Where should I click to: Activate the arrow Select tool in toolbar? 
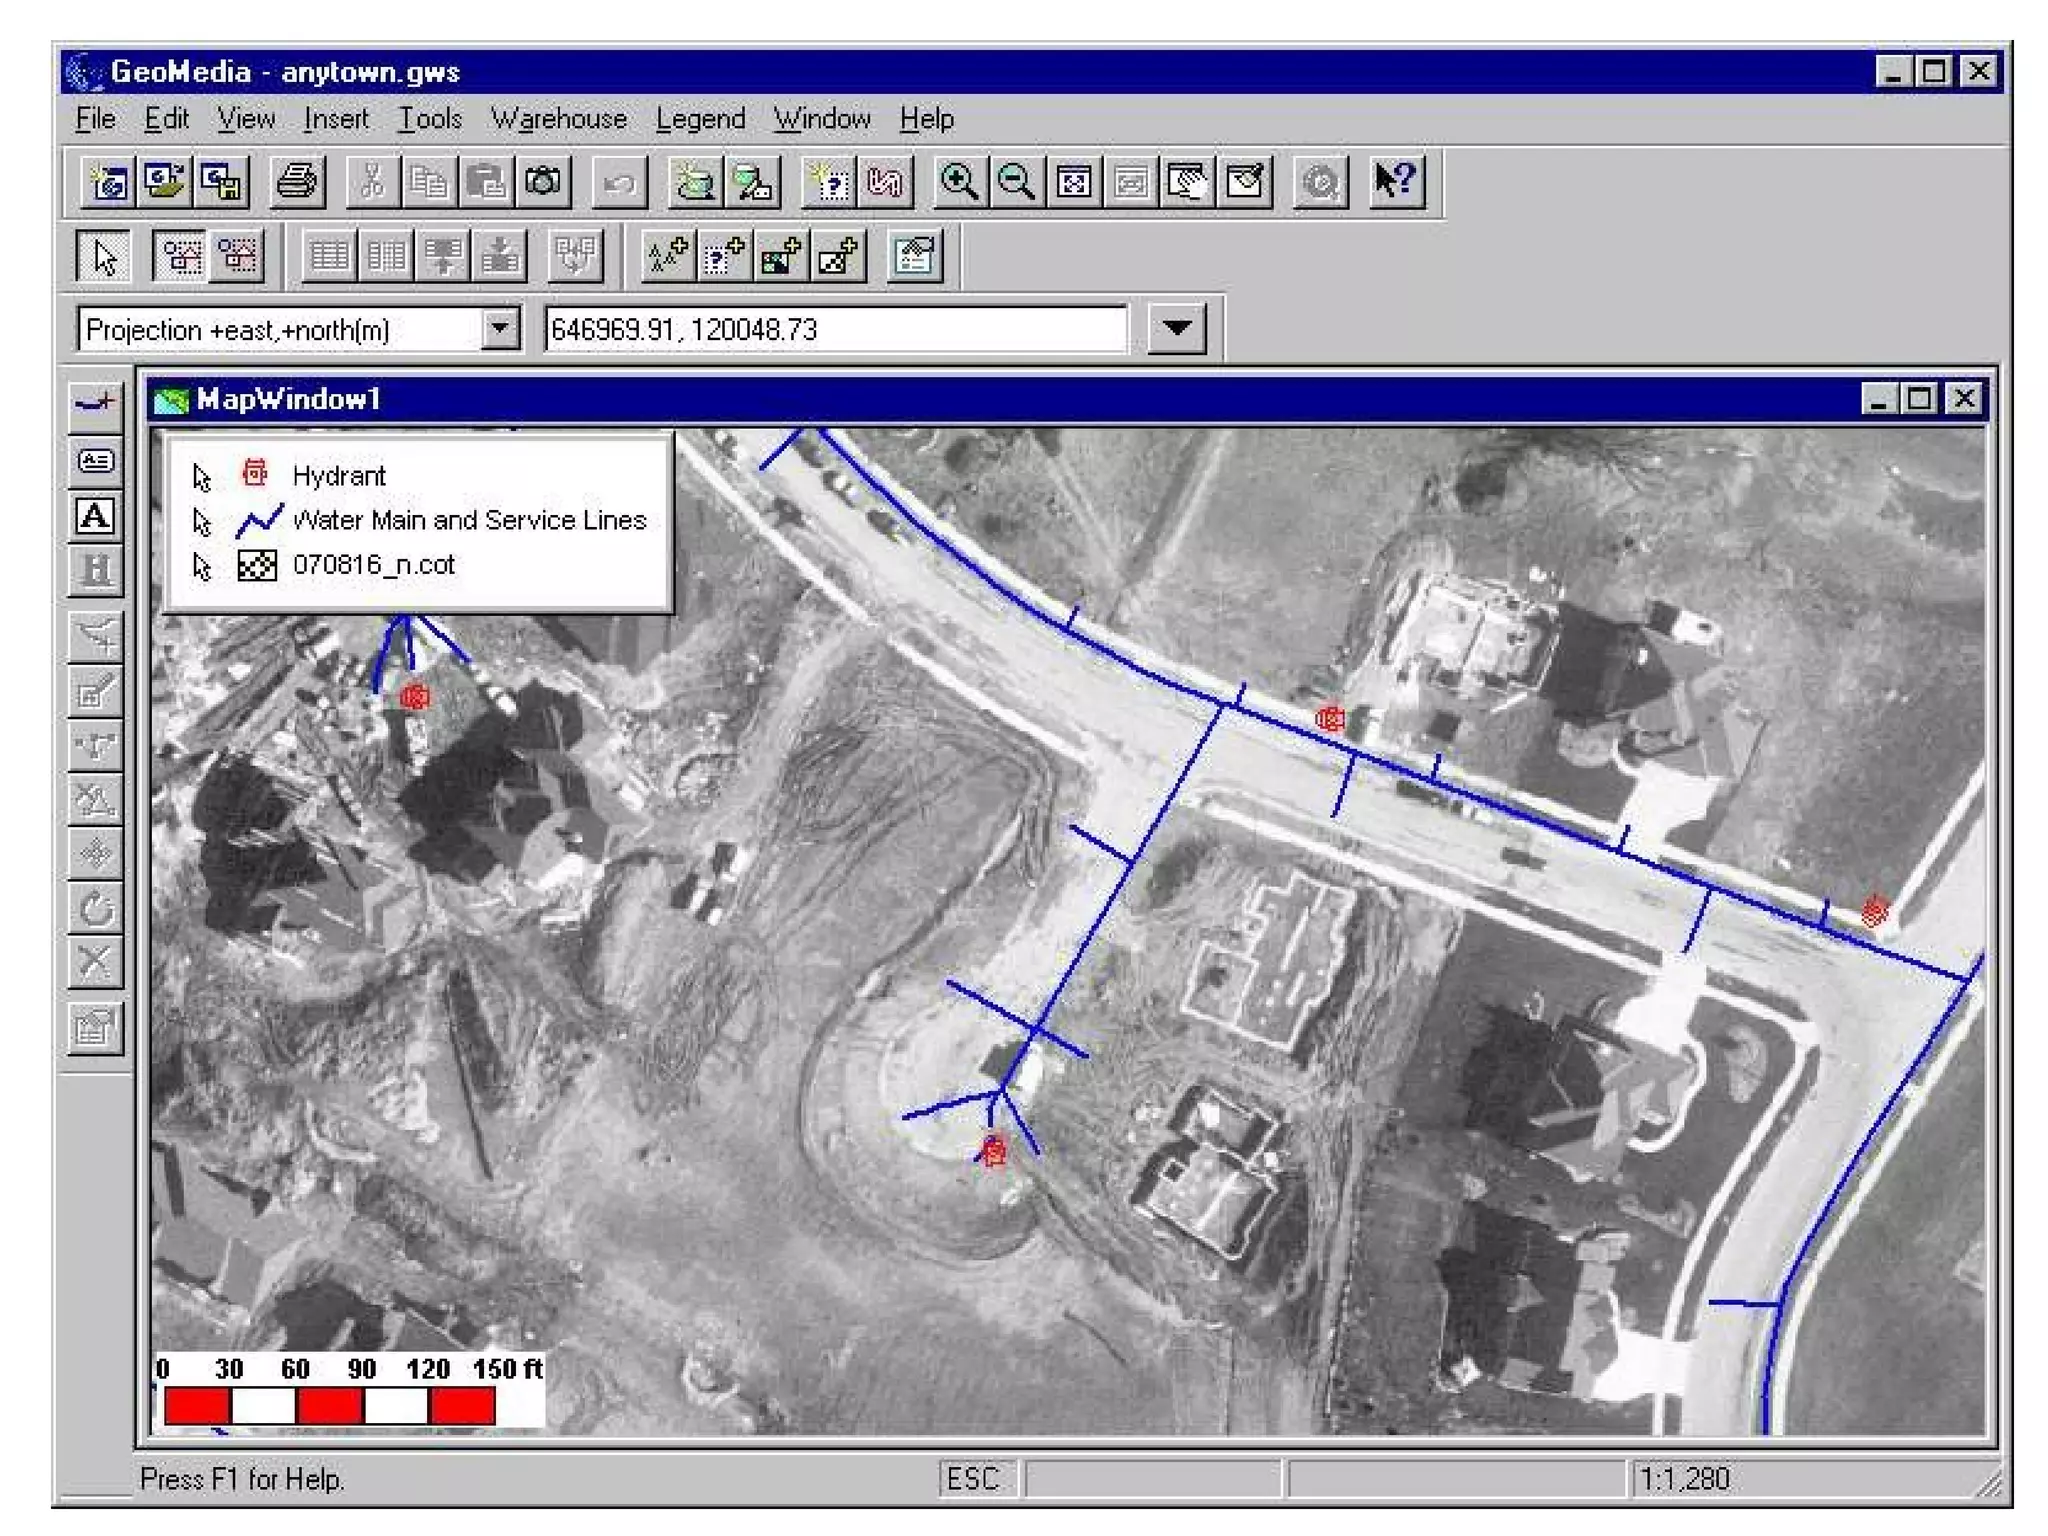pos(104,256)
